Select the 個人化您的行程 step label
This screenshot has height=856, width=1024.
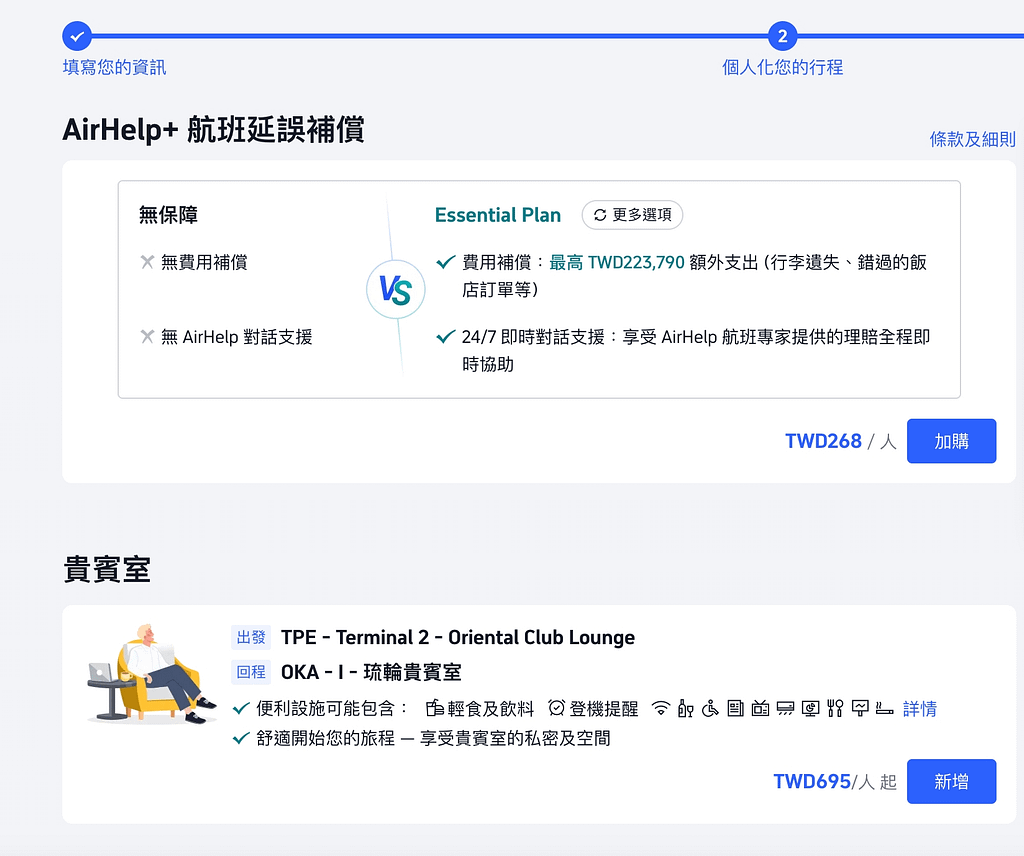click(x=782, y=67)
